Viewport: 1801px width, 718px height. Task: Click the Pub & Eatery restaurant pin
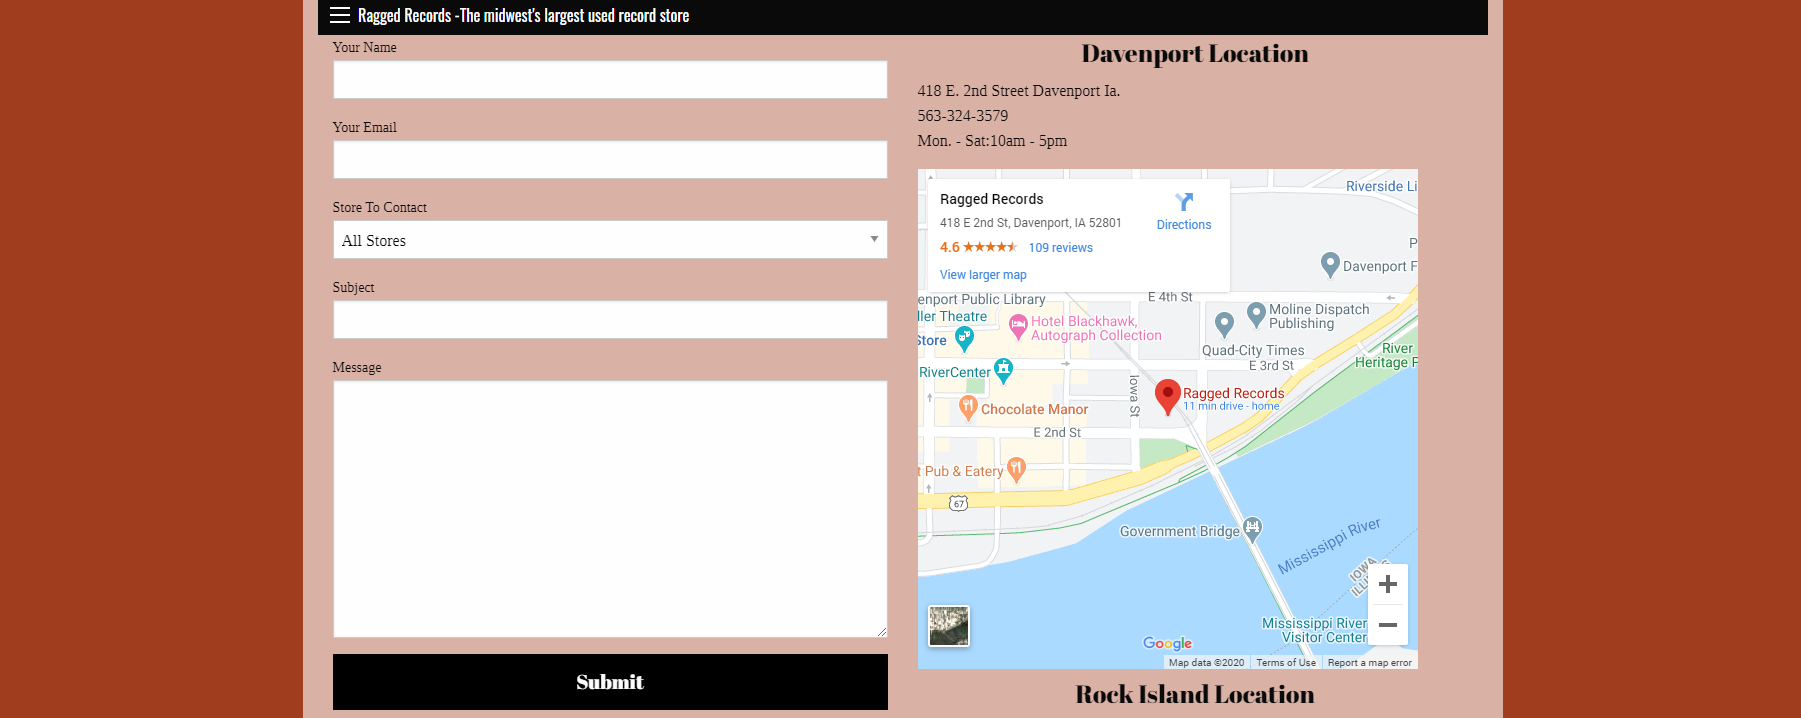[1016, 469]
